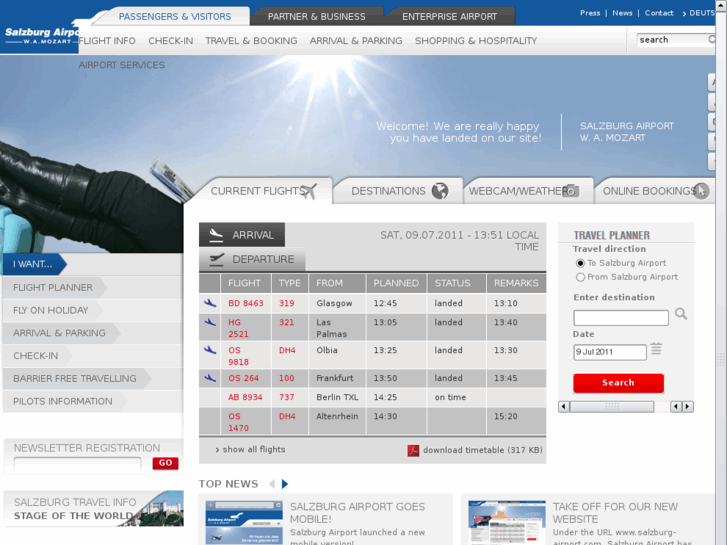Image resolution: width=727 pixels, height=545 pixels.
Task: Click the Contact link
Action: 659,13
